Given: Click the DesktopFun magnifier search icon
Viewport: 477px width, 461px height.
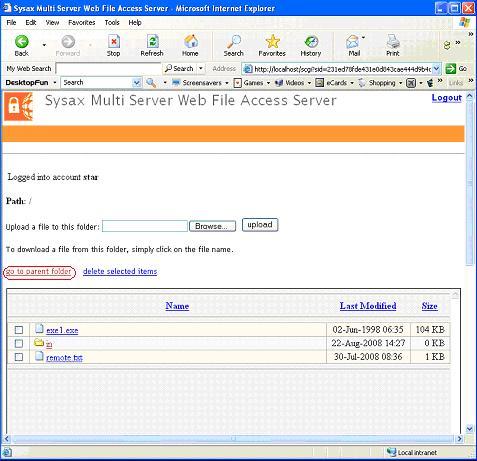Looking at the screenshot, I should pyautogui.click(x=151, y=82).
